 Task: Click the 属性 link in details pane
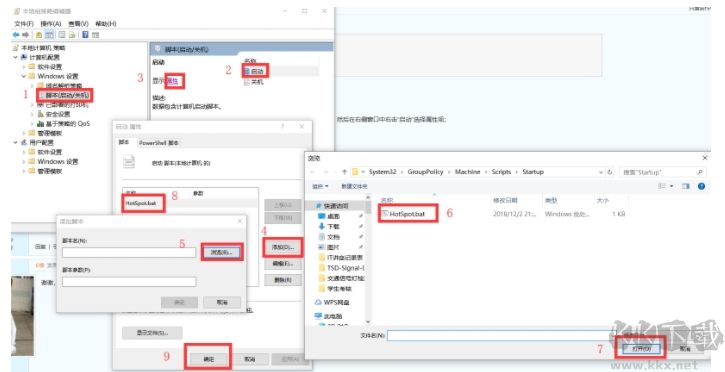pyautogui.click(x=173, y=81)
